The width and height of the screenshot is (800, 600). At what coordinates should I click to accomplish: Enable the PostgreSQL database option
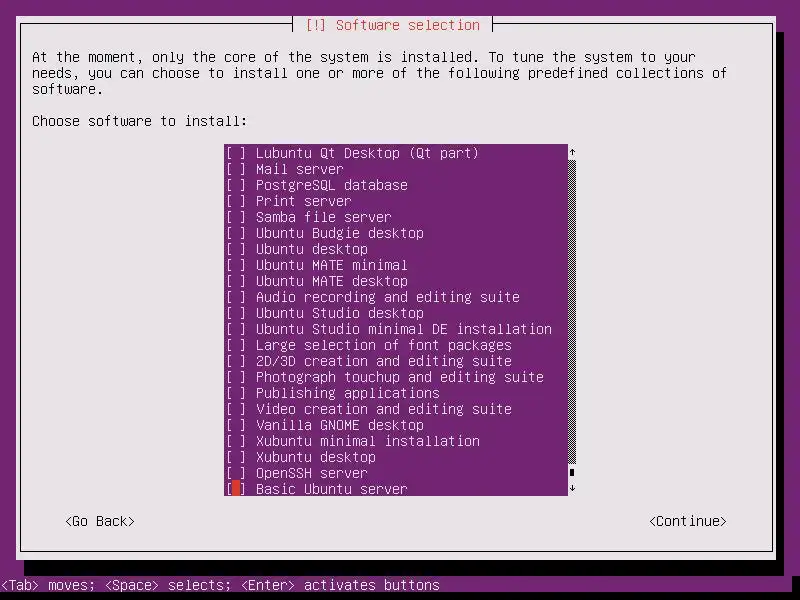click(x=236, y=185)
